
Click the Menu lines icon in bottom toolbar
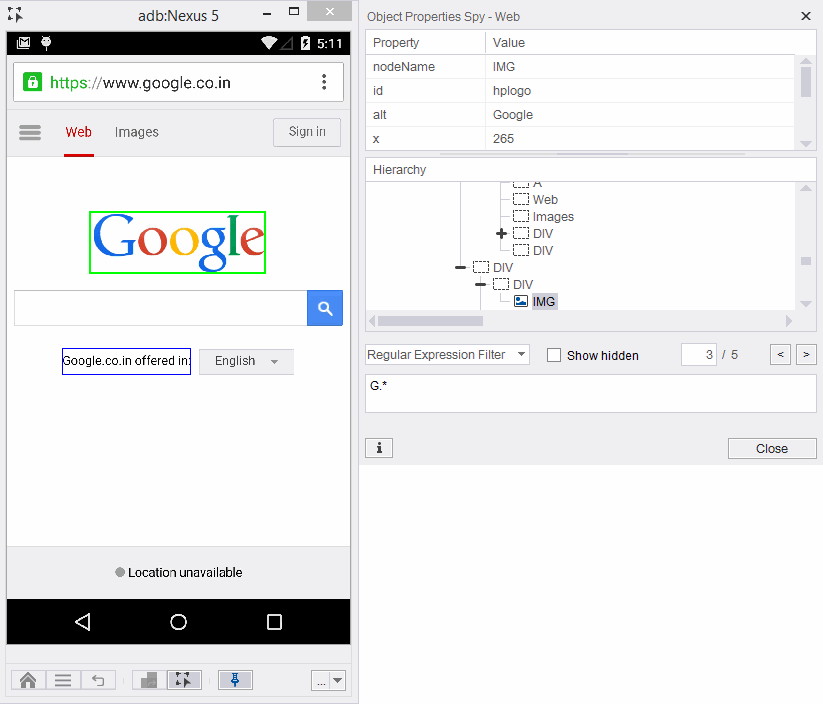coord(63,680)
